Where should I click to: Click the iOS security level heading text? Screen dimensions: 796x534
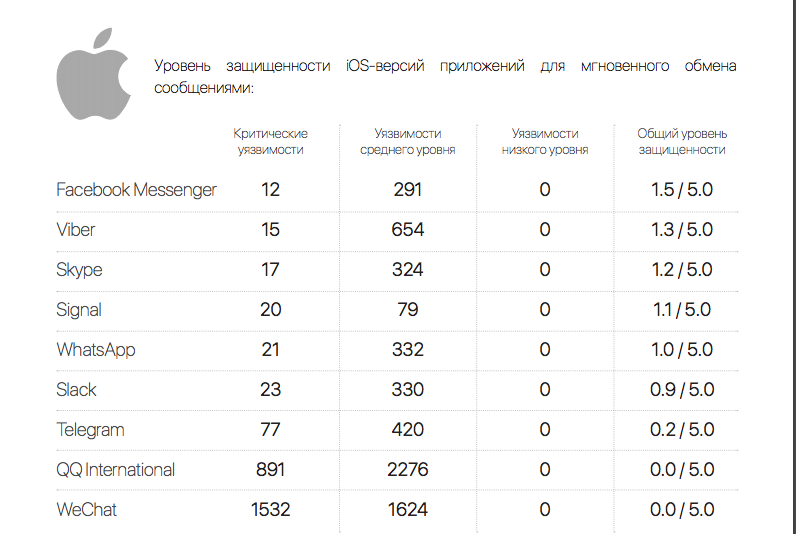tap(445, 77)
